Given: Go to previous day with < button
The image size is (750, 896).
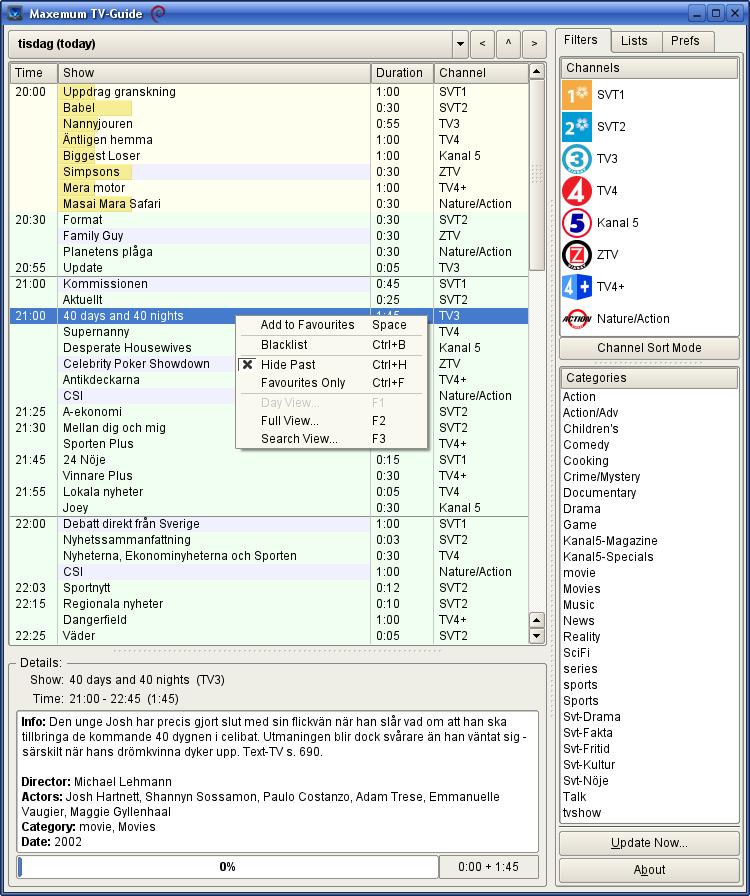Looking at the screenshot, I should click(x=483, y=44).
